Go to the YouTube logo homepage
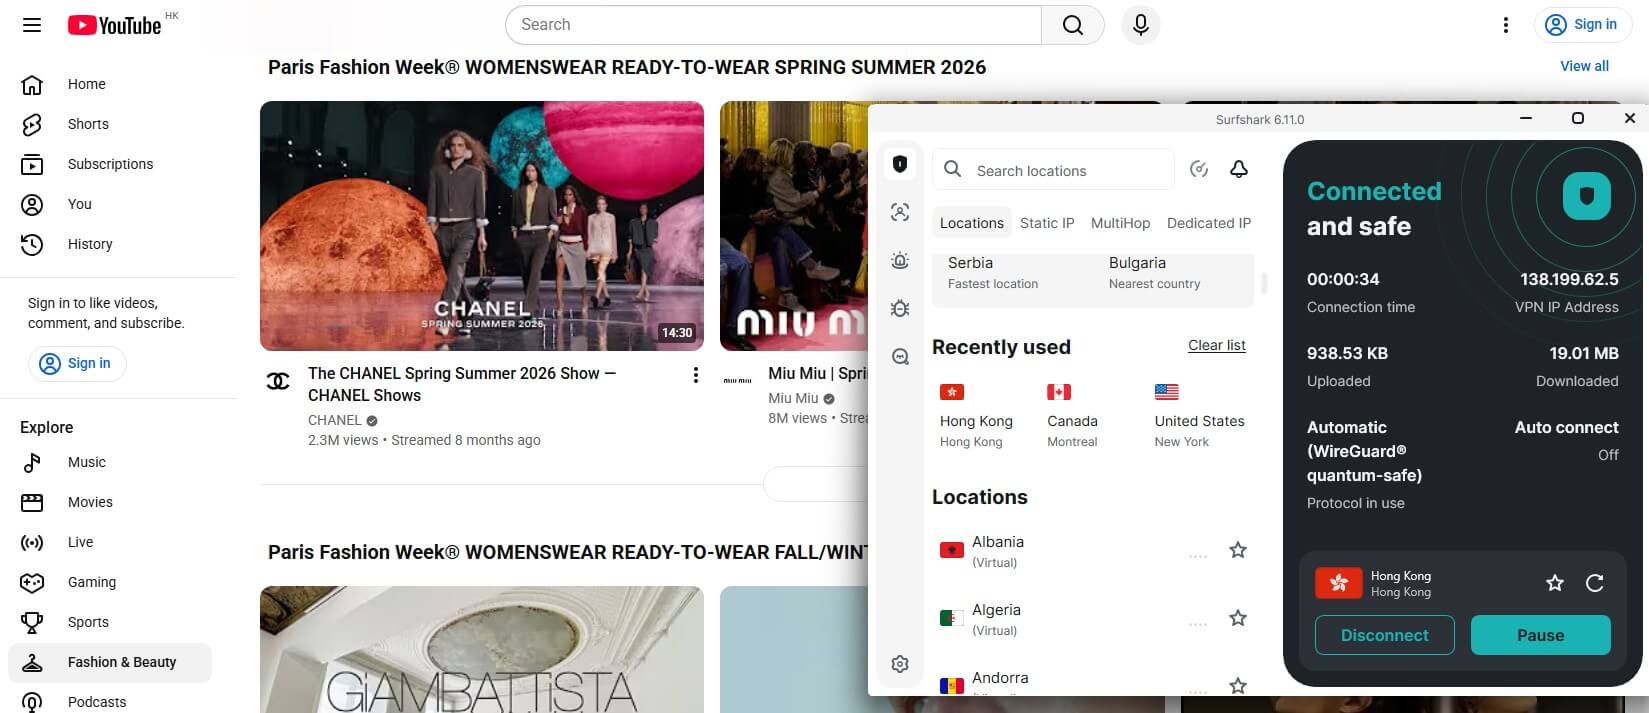Screen dimensions: 1649x713 114,25
